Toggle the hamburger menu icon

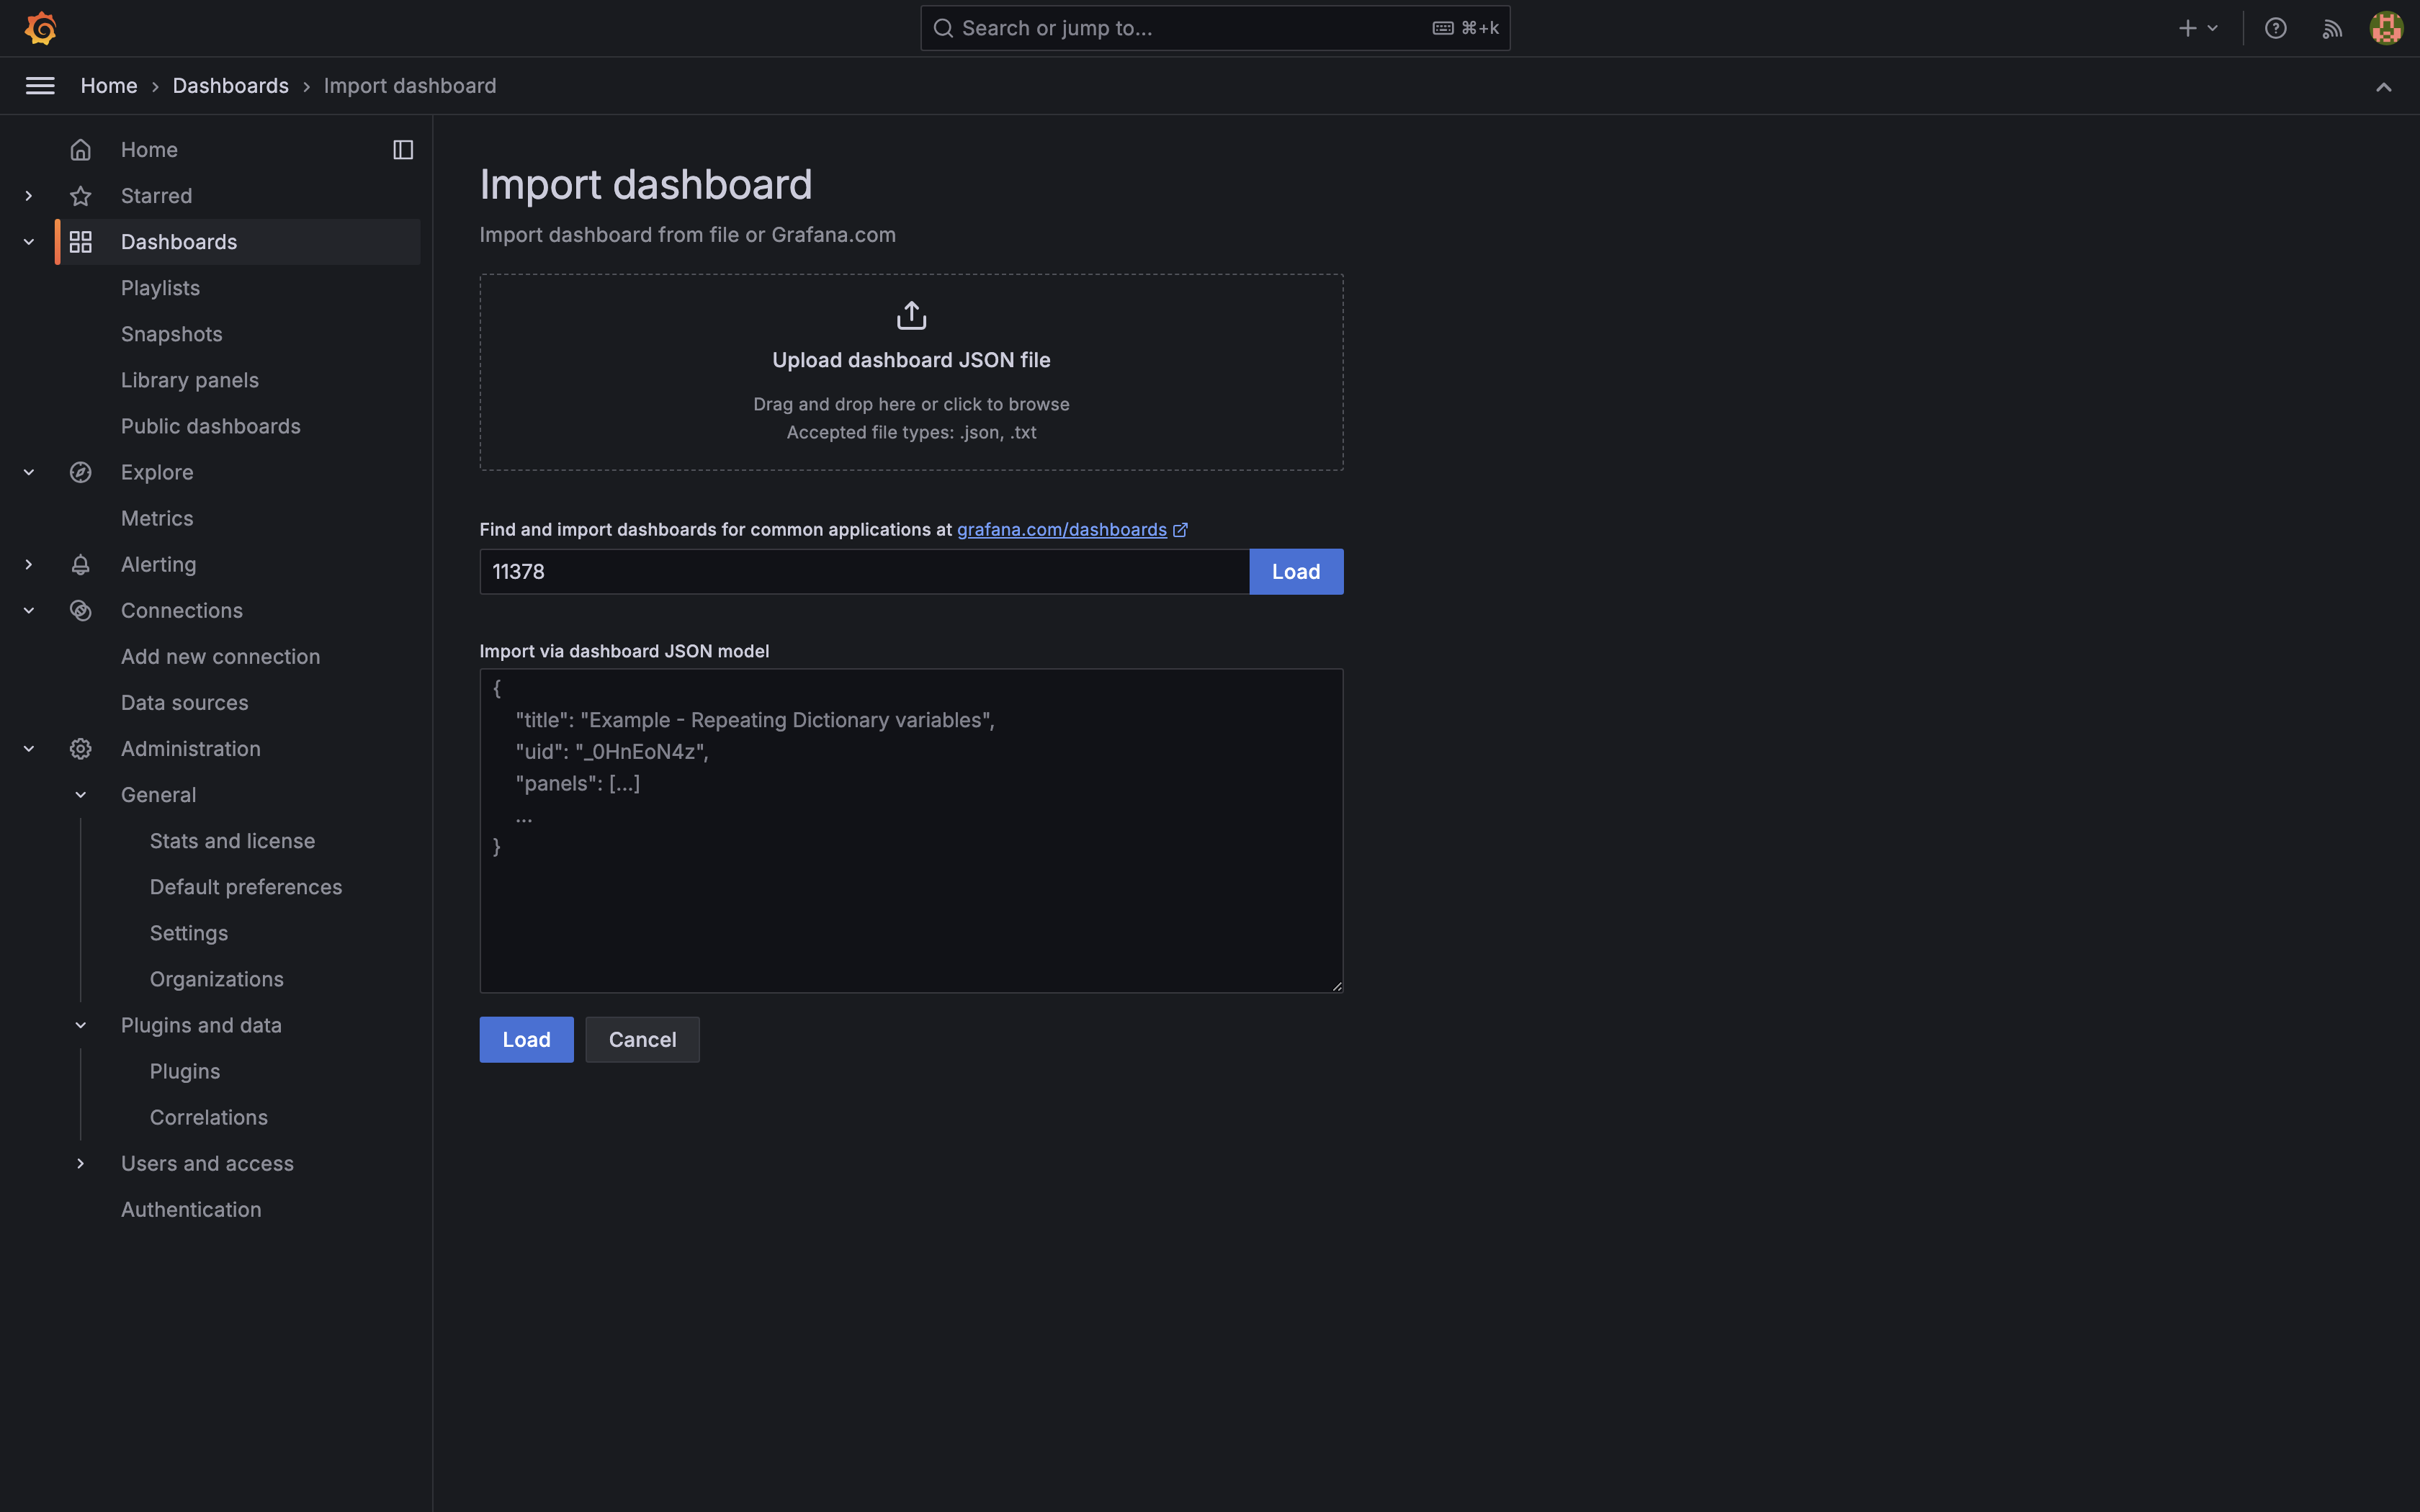pyautogui.click(x=40, y=86)
